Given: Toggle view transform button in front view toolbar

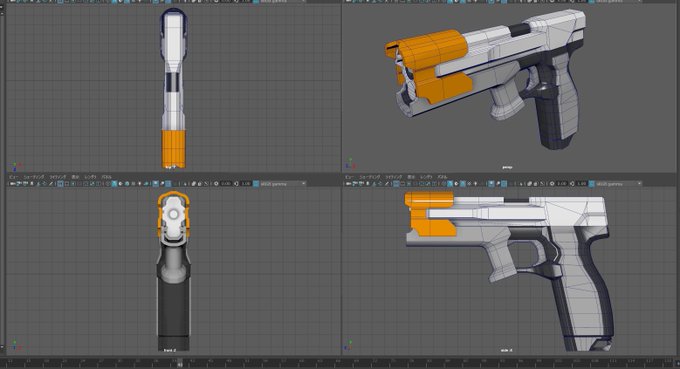Looking at the screenshot, I should pyautogui.click(x=256, y=184).
